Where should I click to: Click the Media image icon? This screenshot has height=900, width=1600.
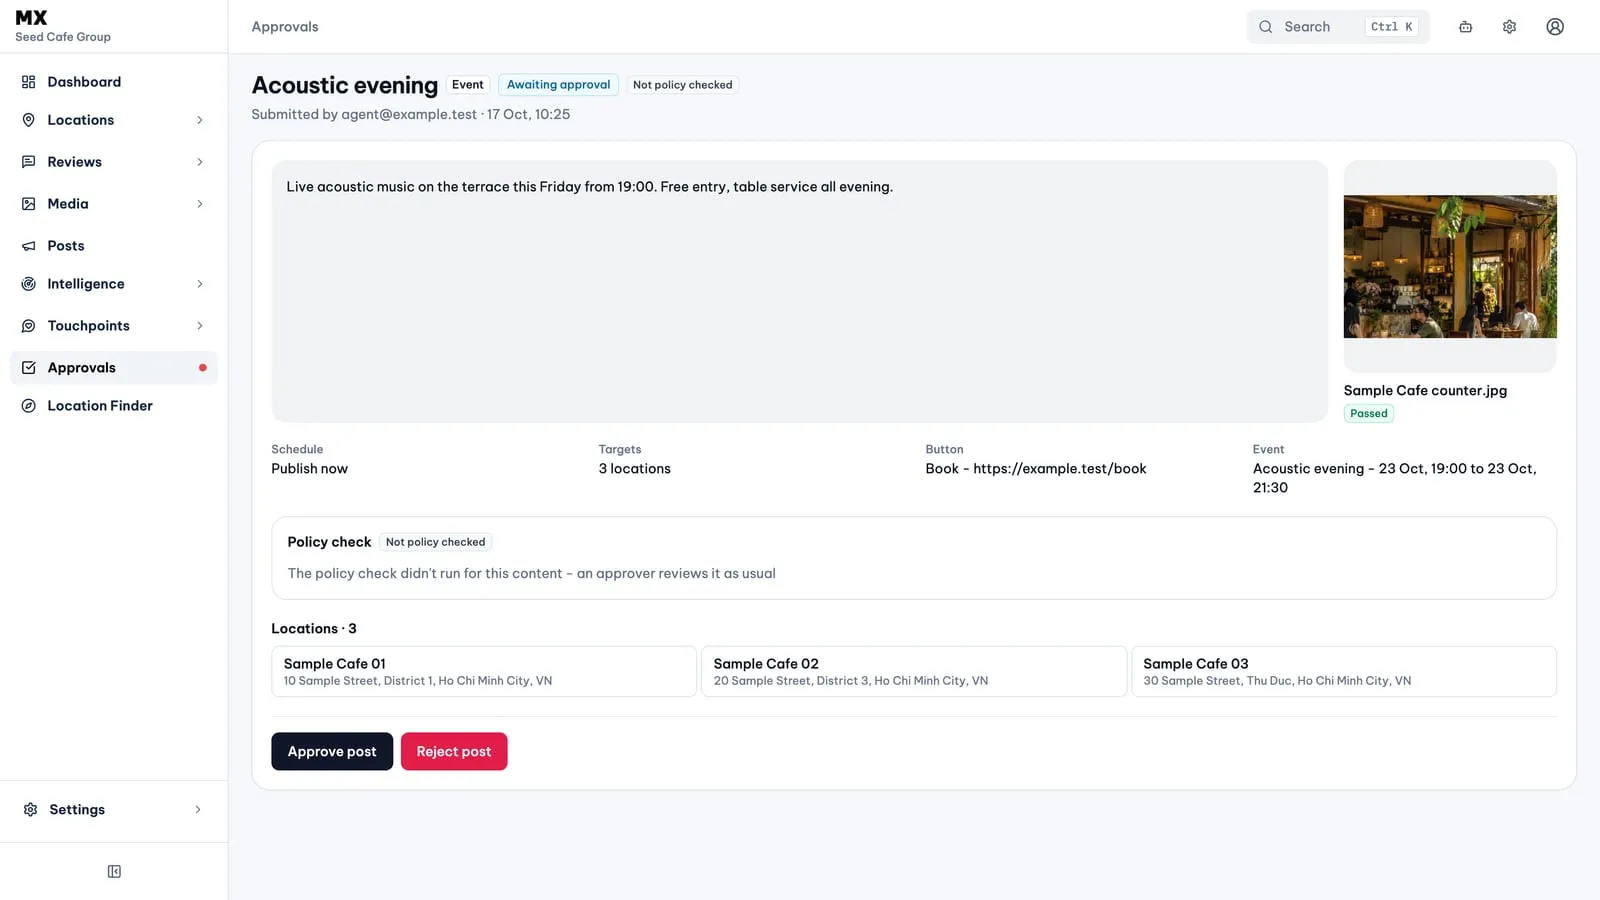coord(29,204)
